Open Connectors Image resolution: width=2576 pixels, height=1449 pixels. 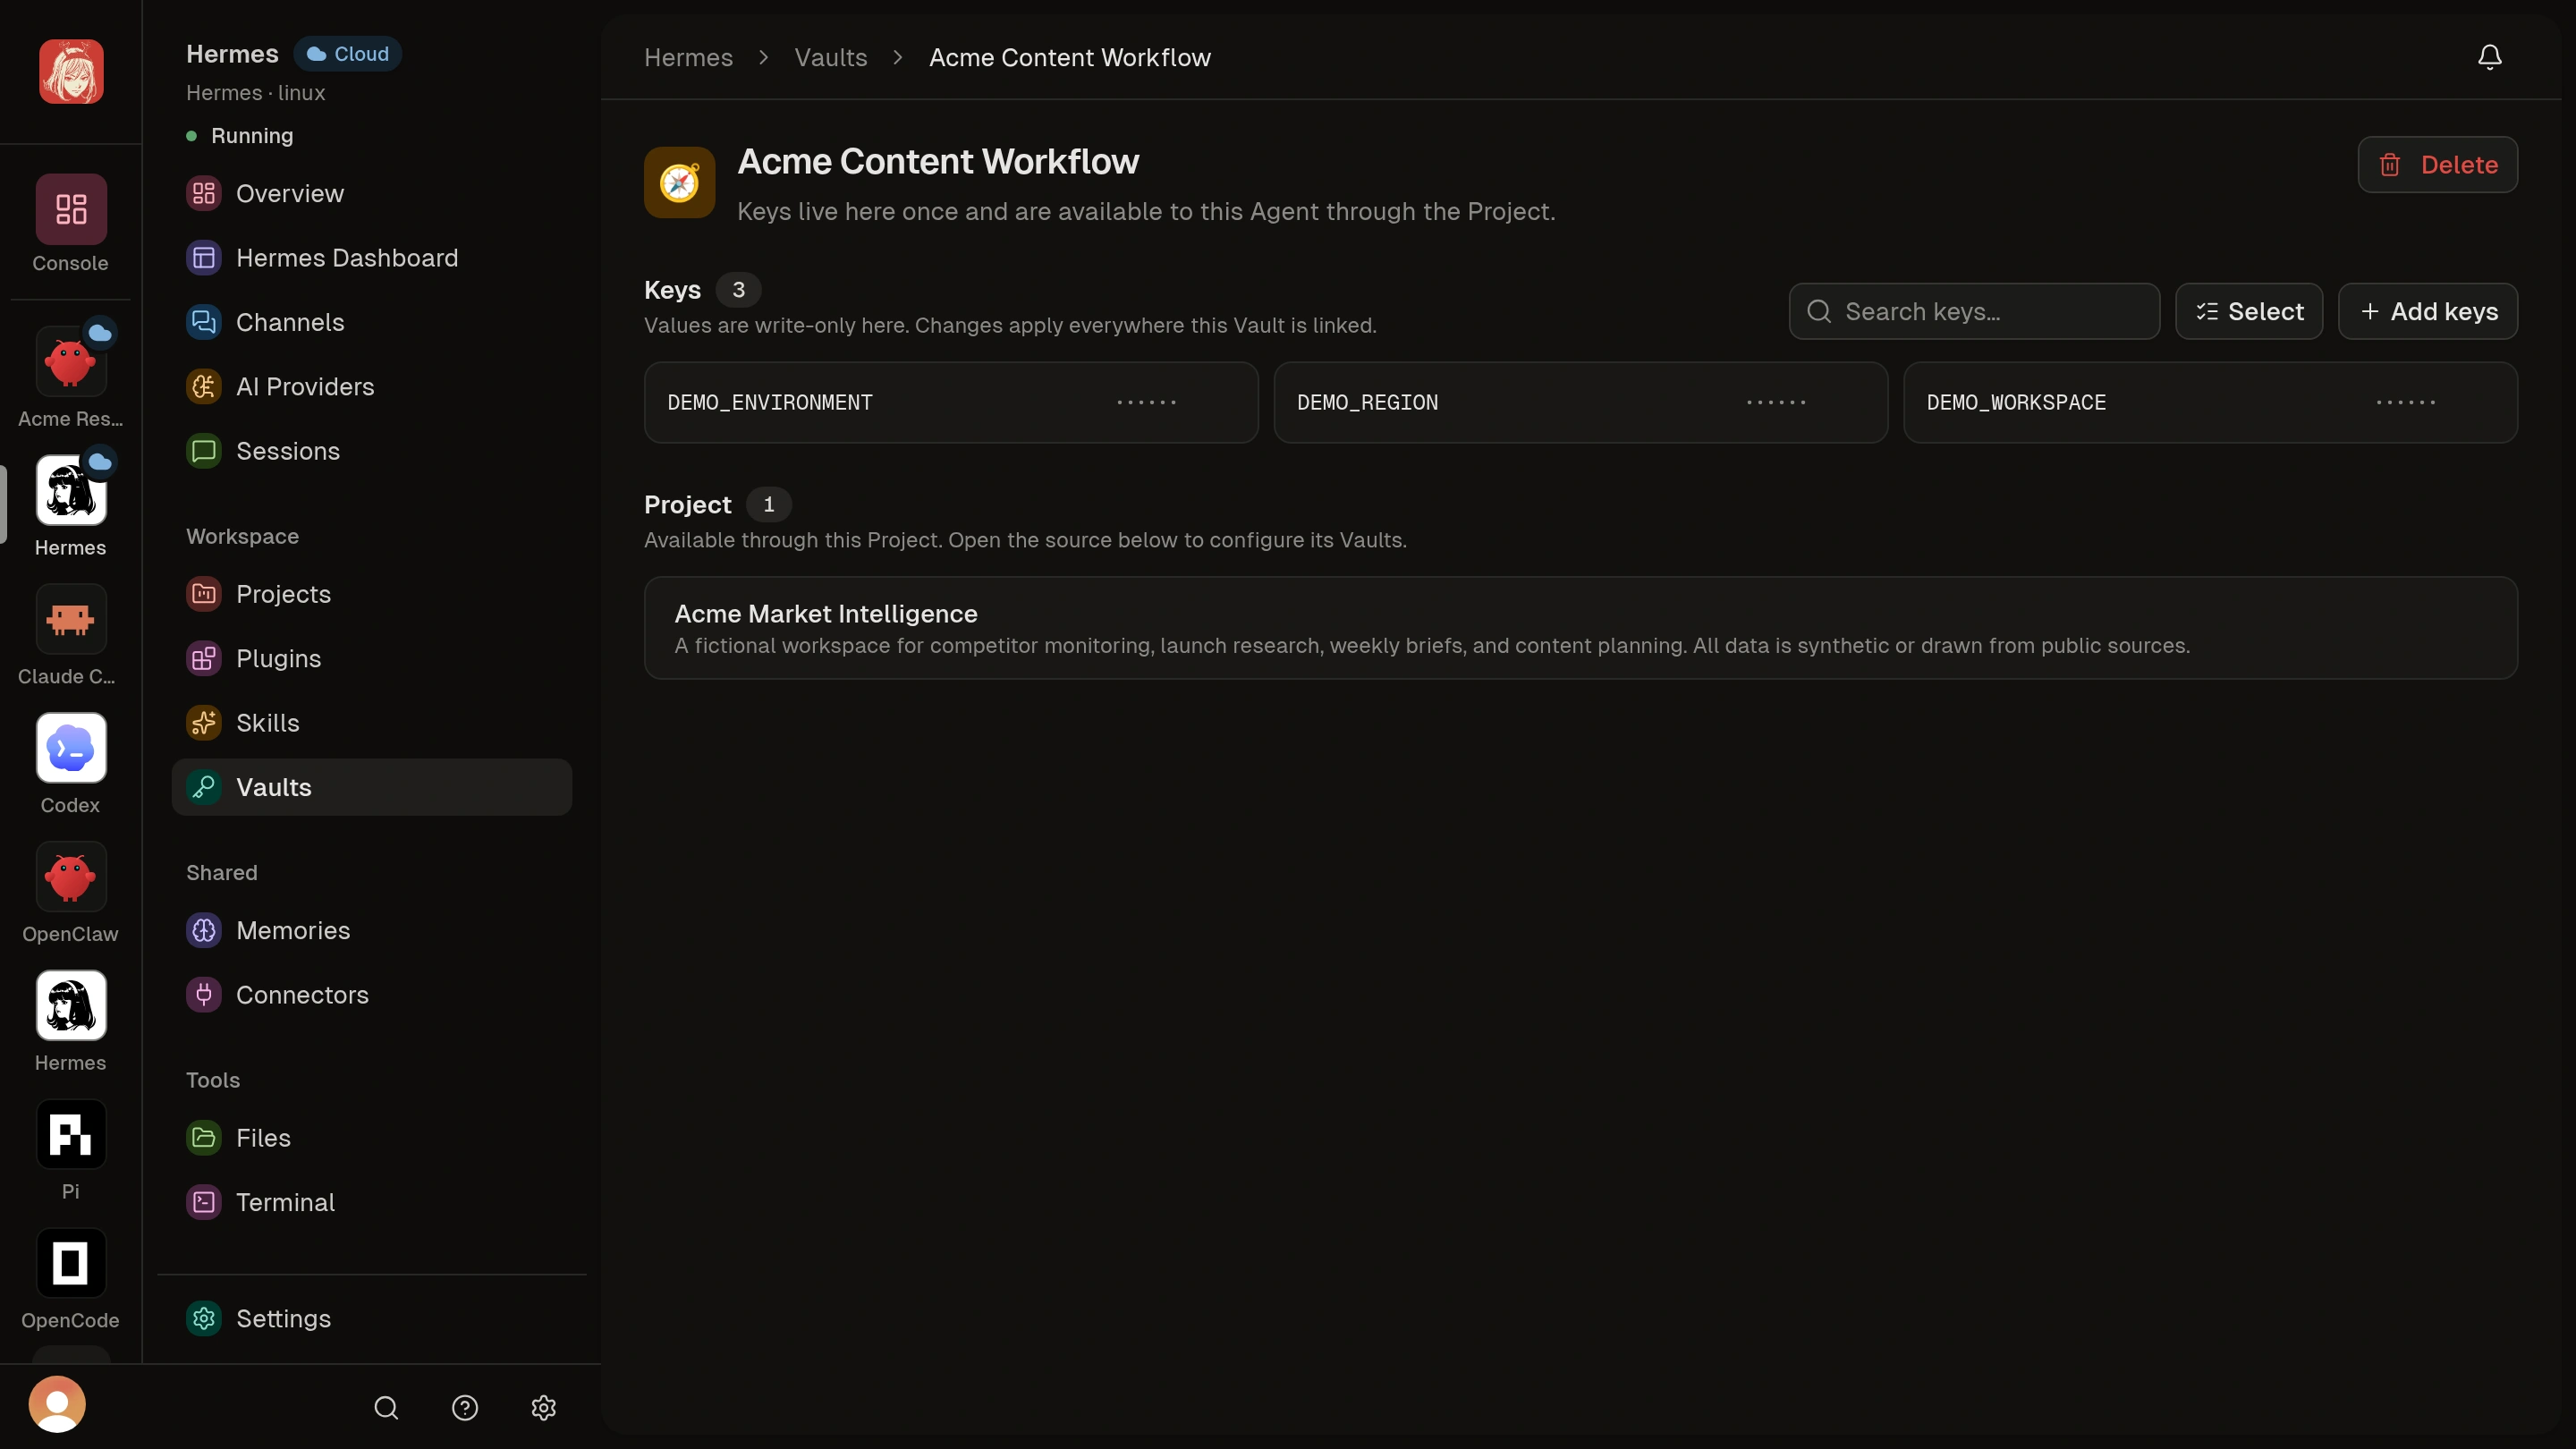click(x=372, y=995)
